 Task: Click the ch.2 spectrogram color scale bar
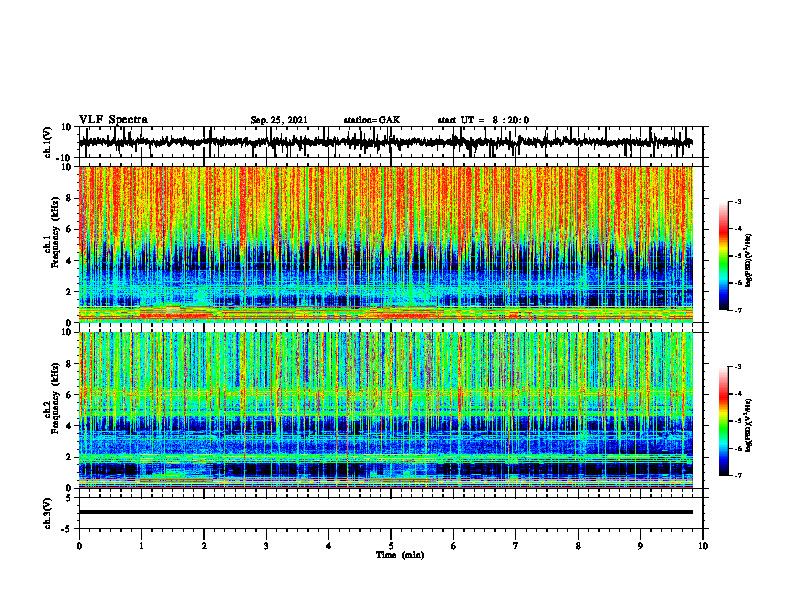(x=724, y=421)
